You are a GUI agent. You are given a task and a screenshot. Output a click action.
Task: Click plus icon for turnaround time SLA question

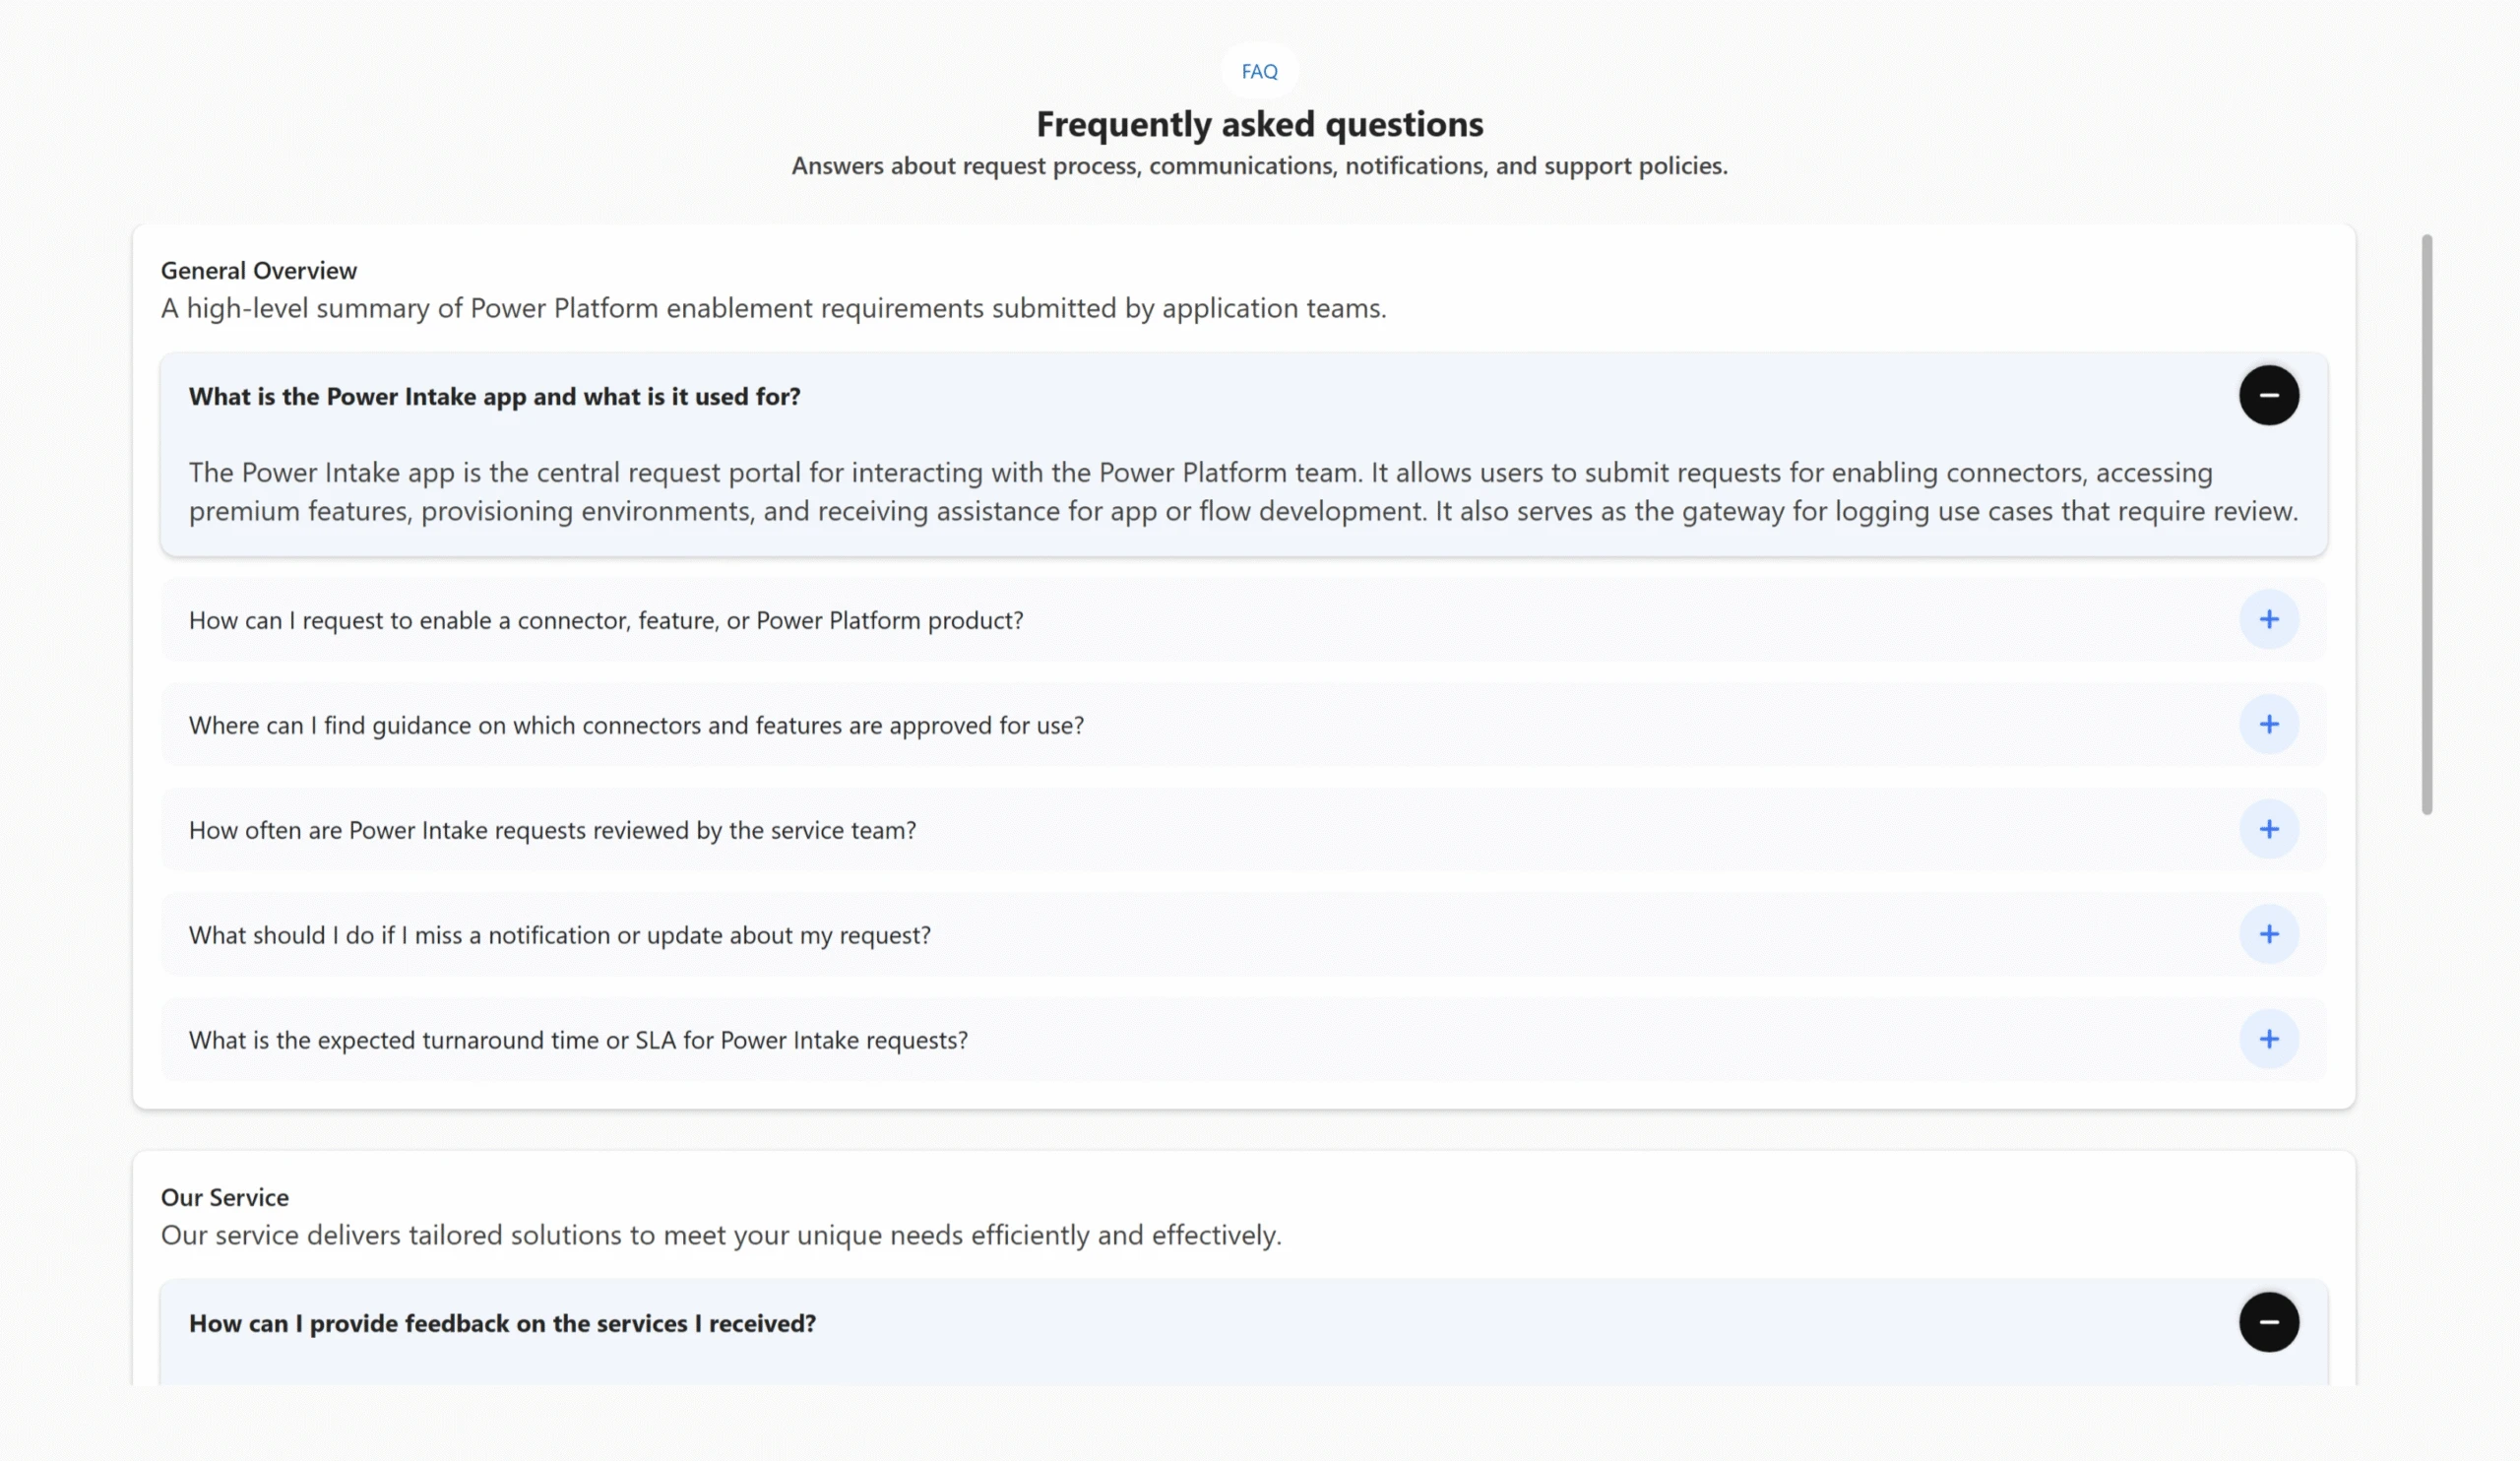(x=2268, y=1040)
